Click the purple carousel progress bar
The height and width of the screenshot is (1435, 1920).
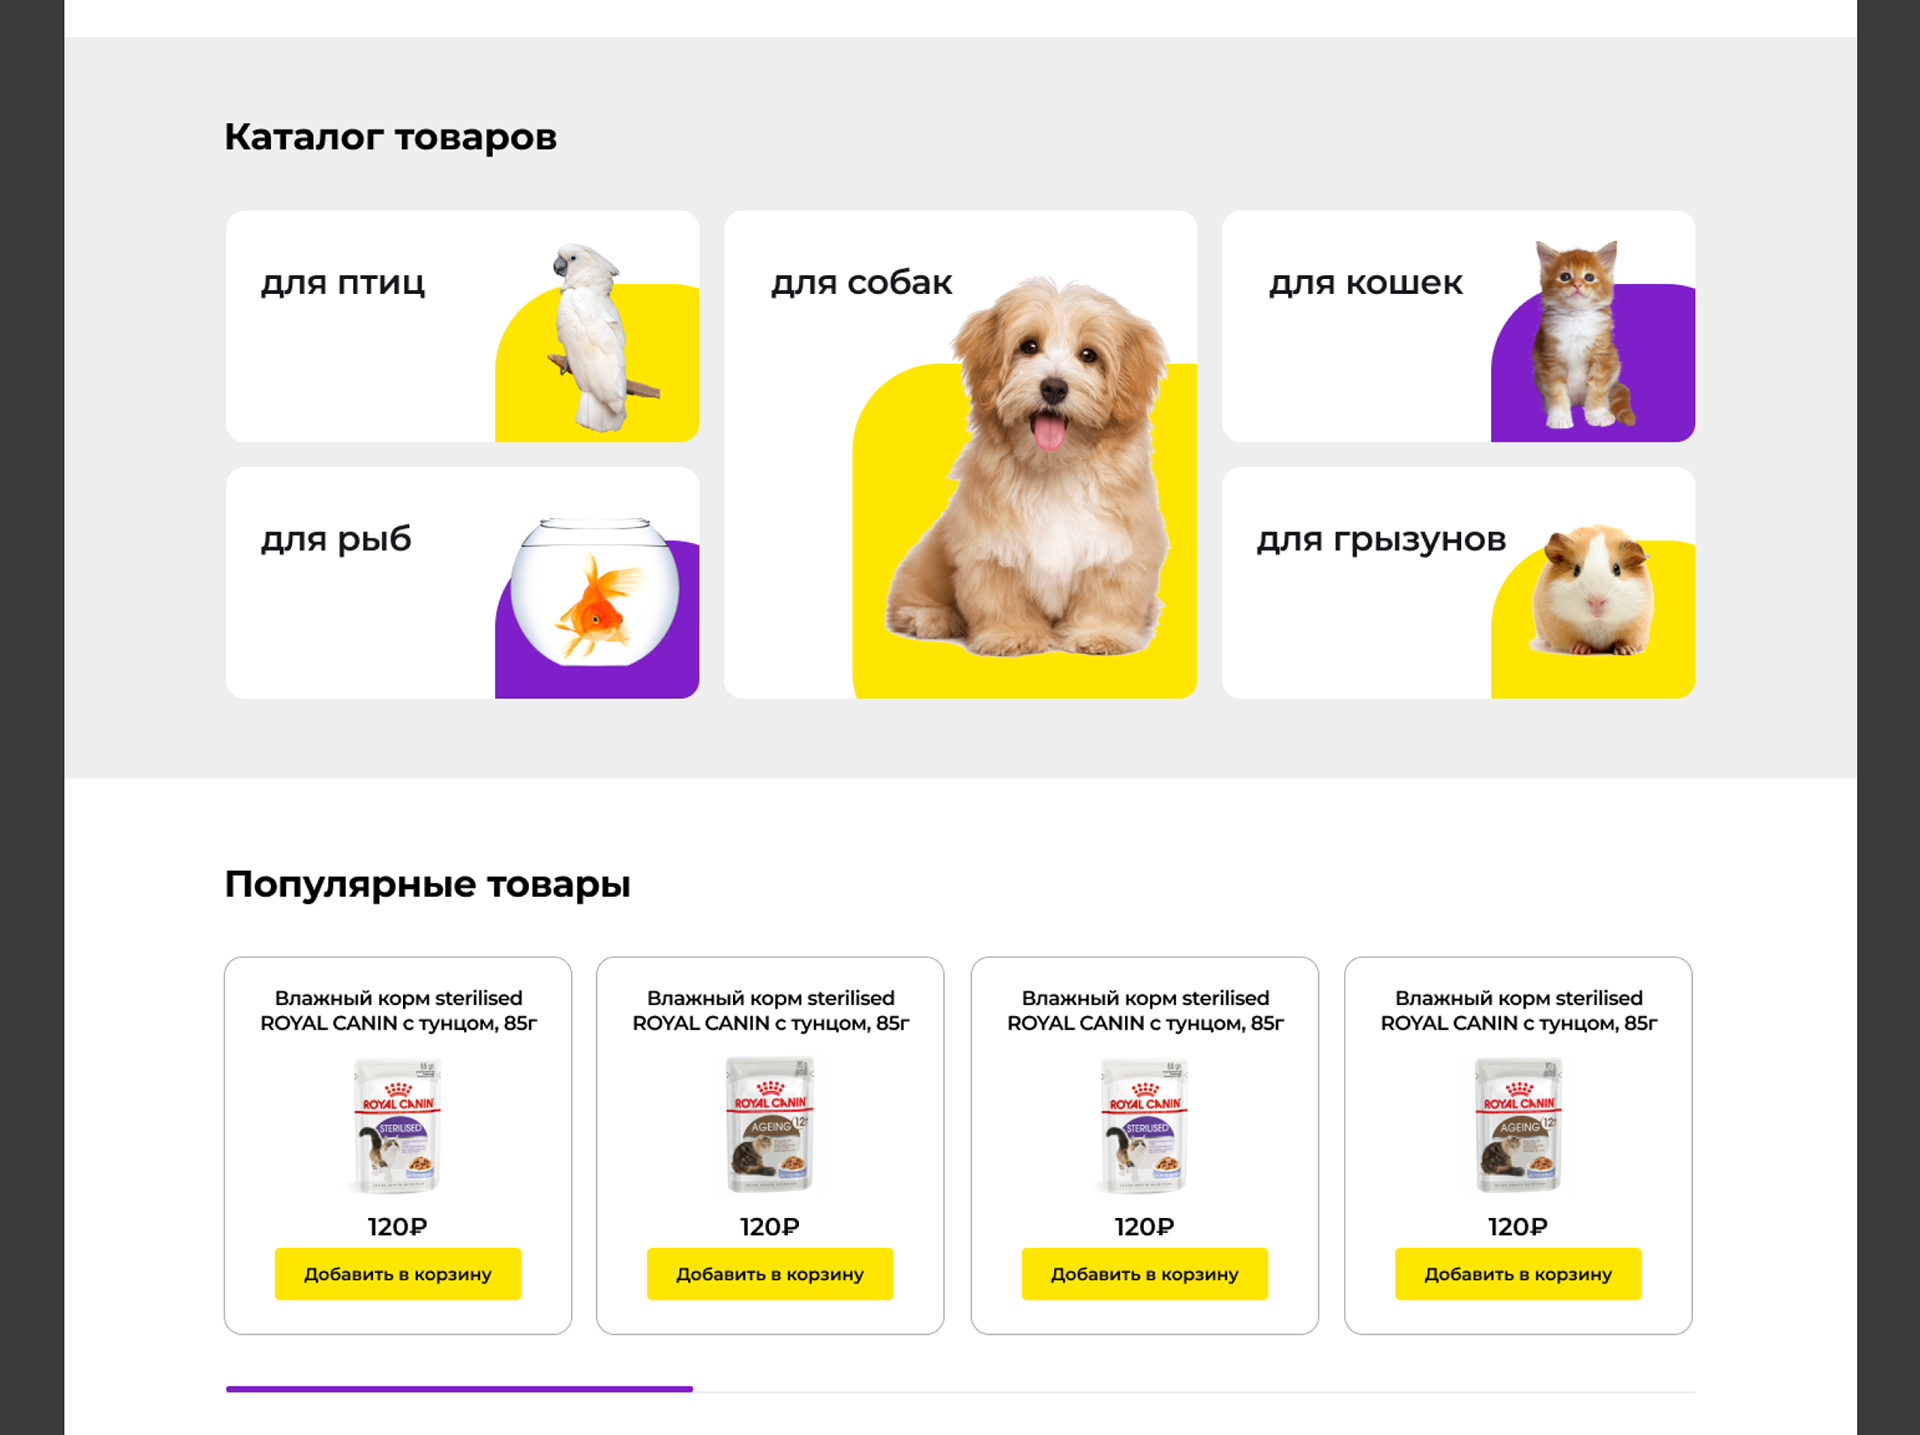(x=459, y=1389)
